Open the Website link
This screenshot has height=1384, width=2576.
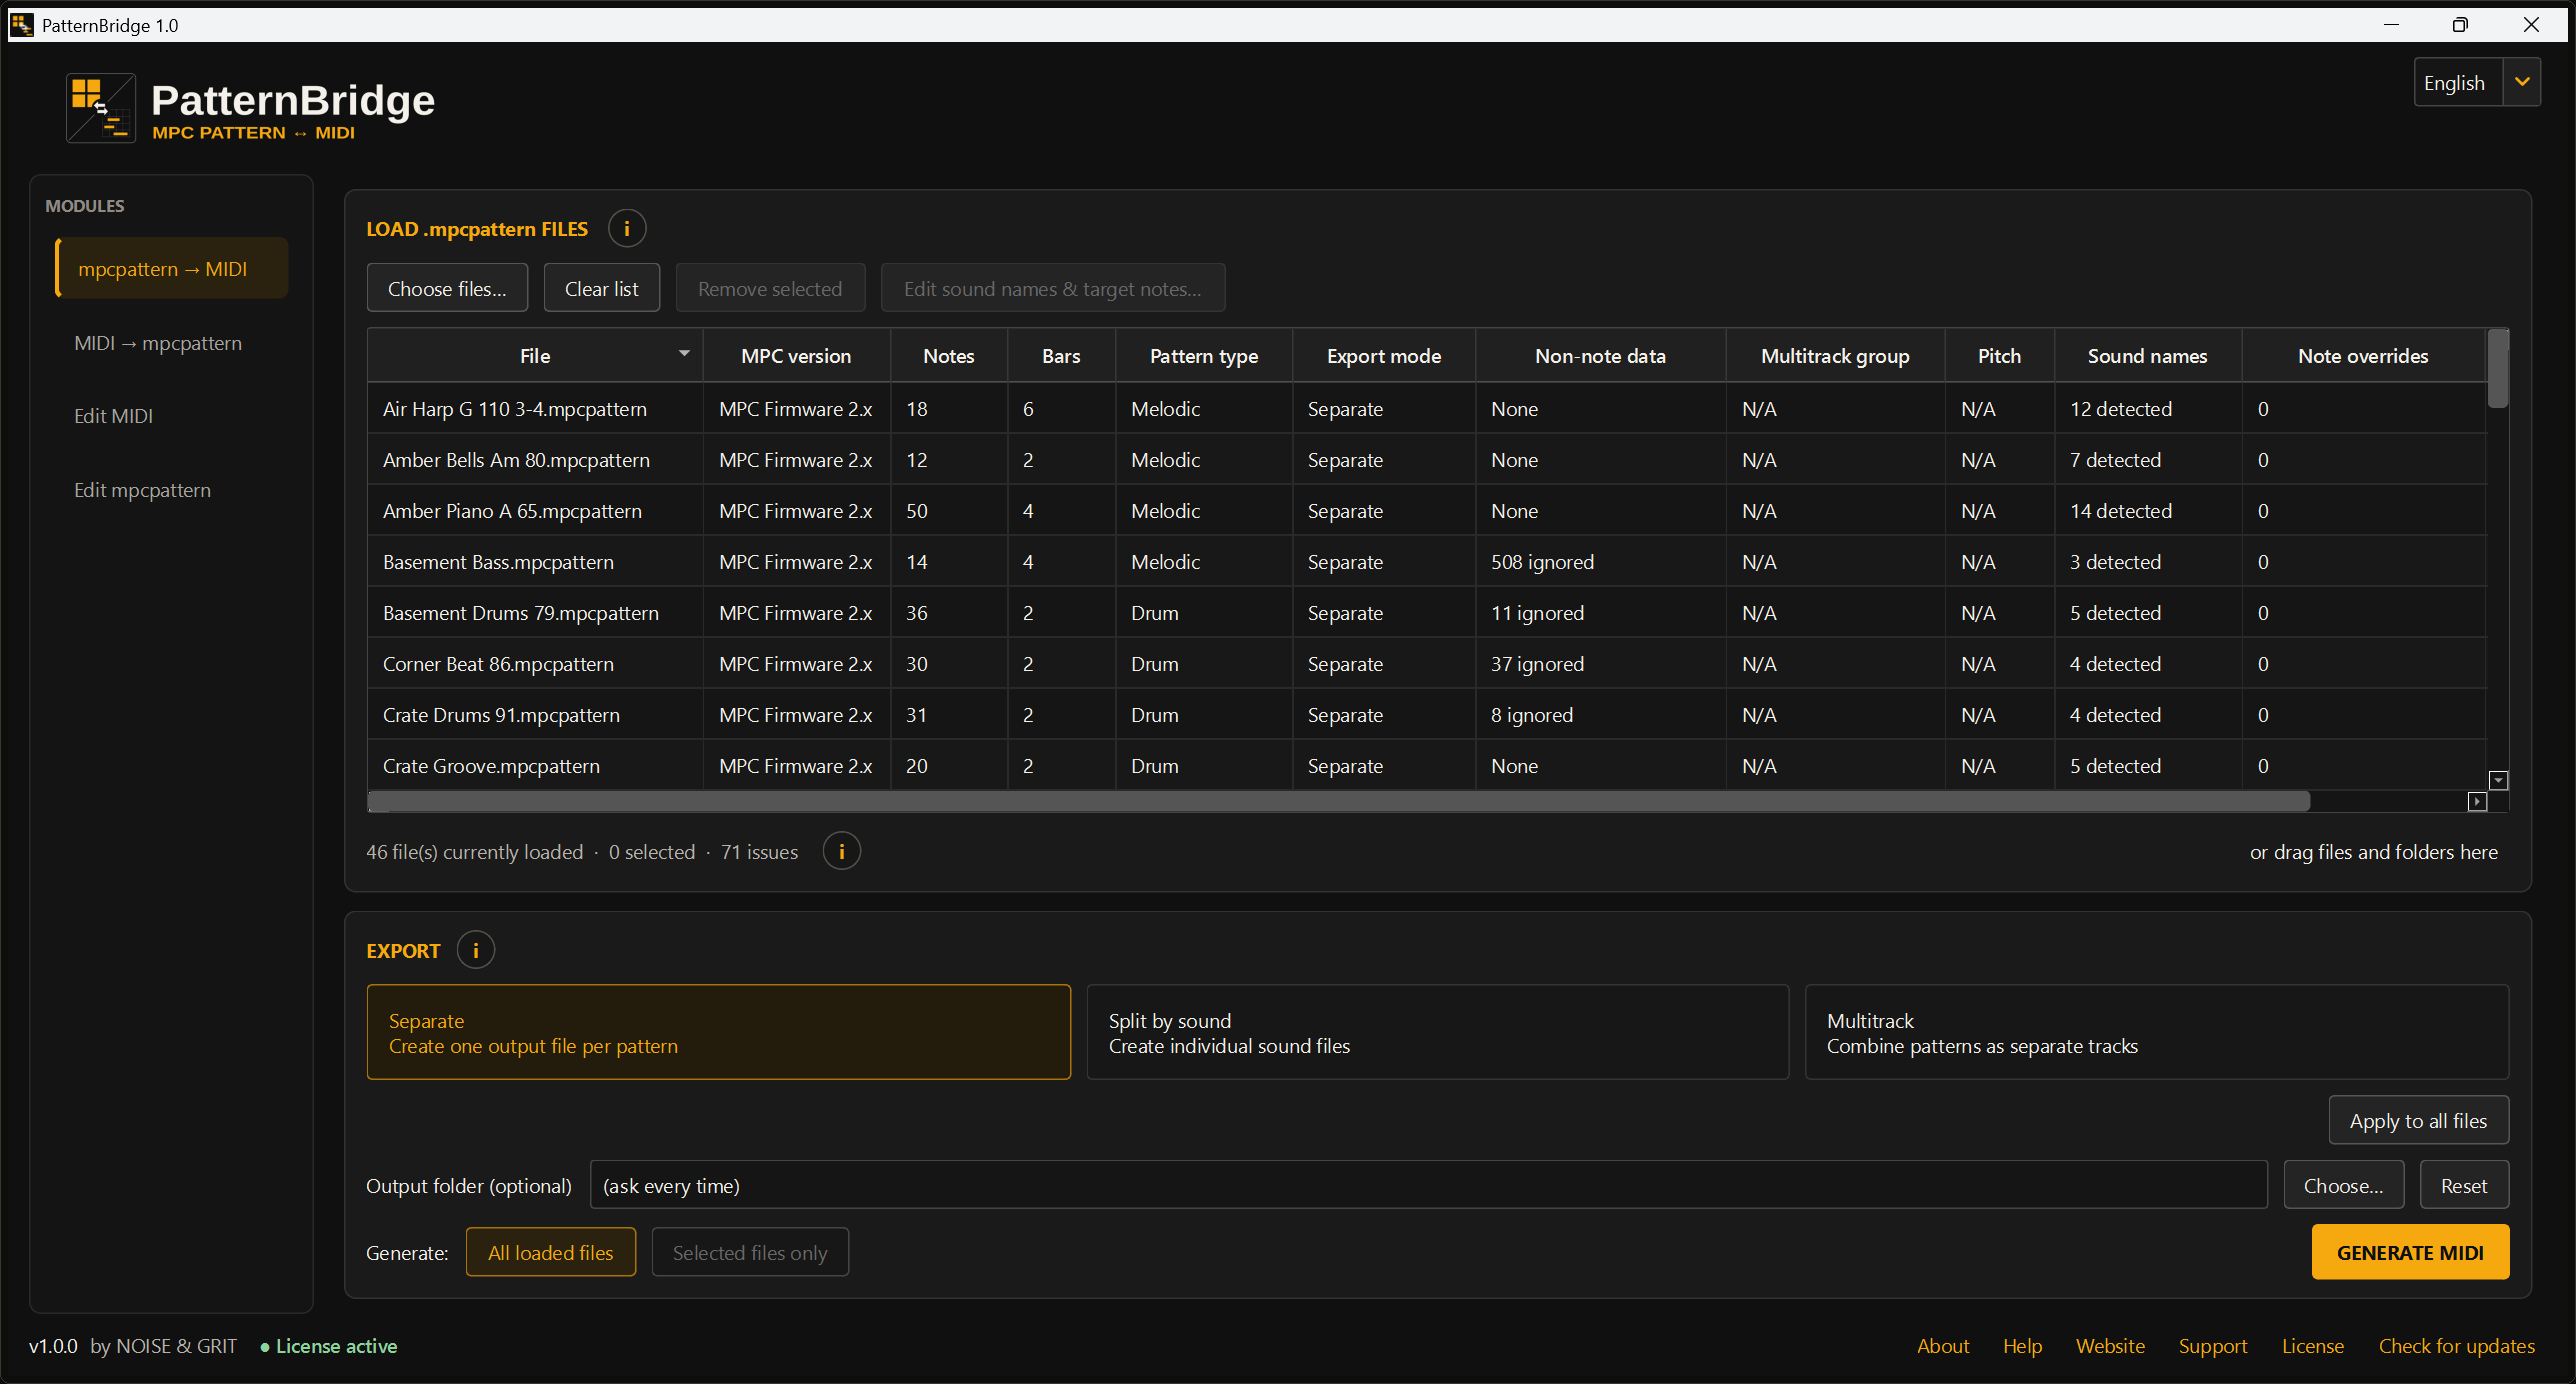pos(2110,1346)
